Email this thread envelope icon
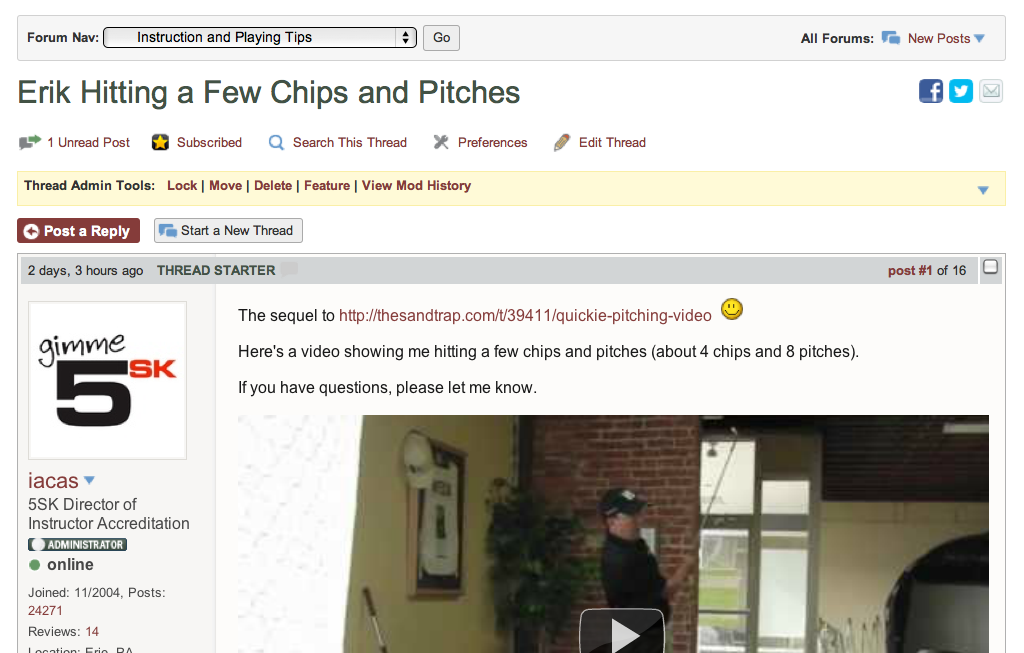Viewport: 1024px width, 653px height. [991, 91]
